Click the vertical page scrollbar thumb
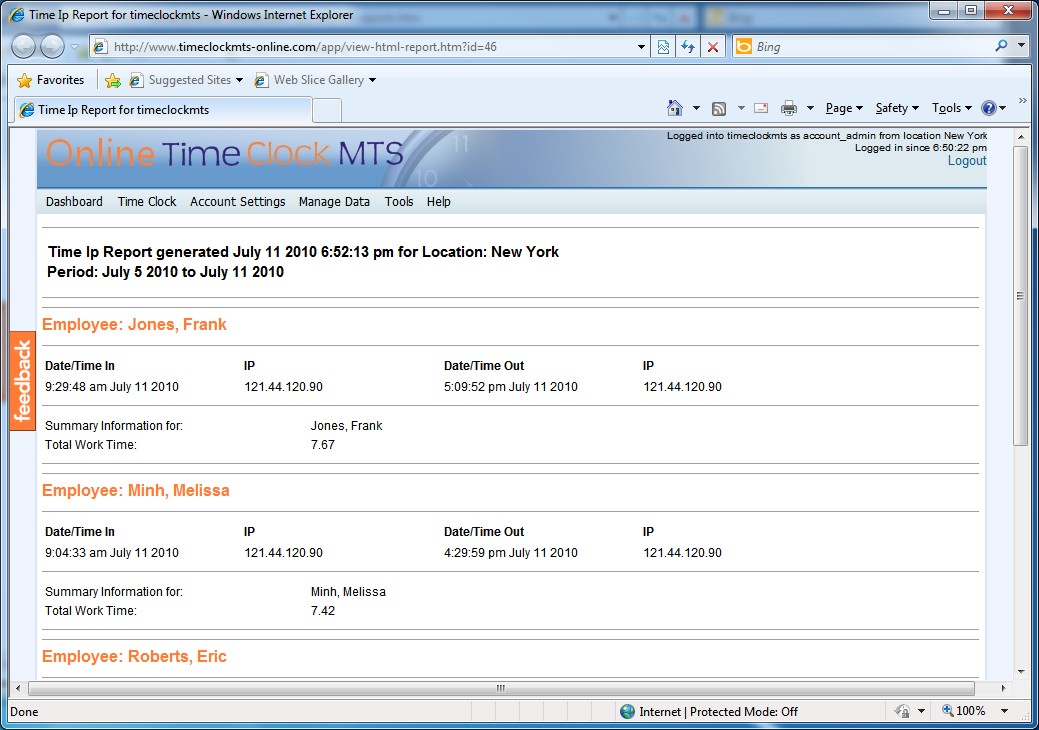 click(x=1020, y=295)
